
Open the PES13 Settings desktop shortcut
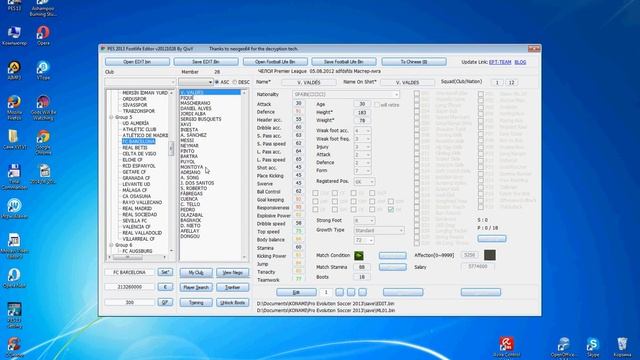coord(14,315)
